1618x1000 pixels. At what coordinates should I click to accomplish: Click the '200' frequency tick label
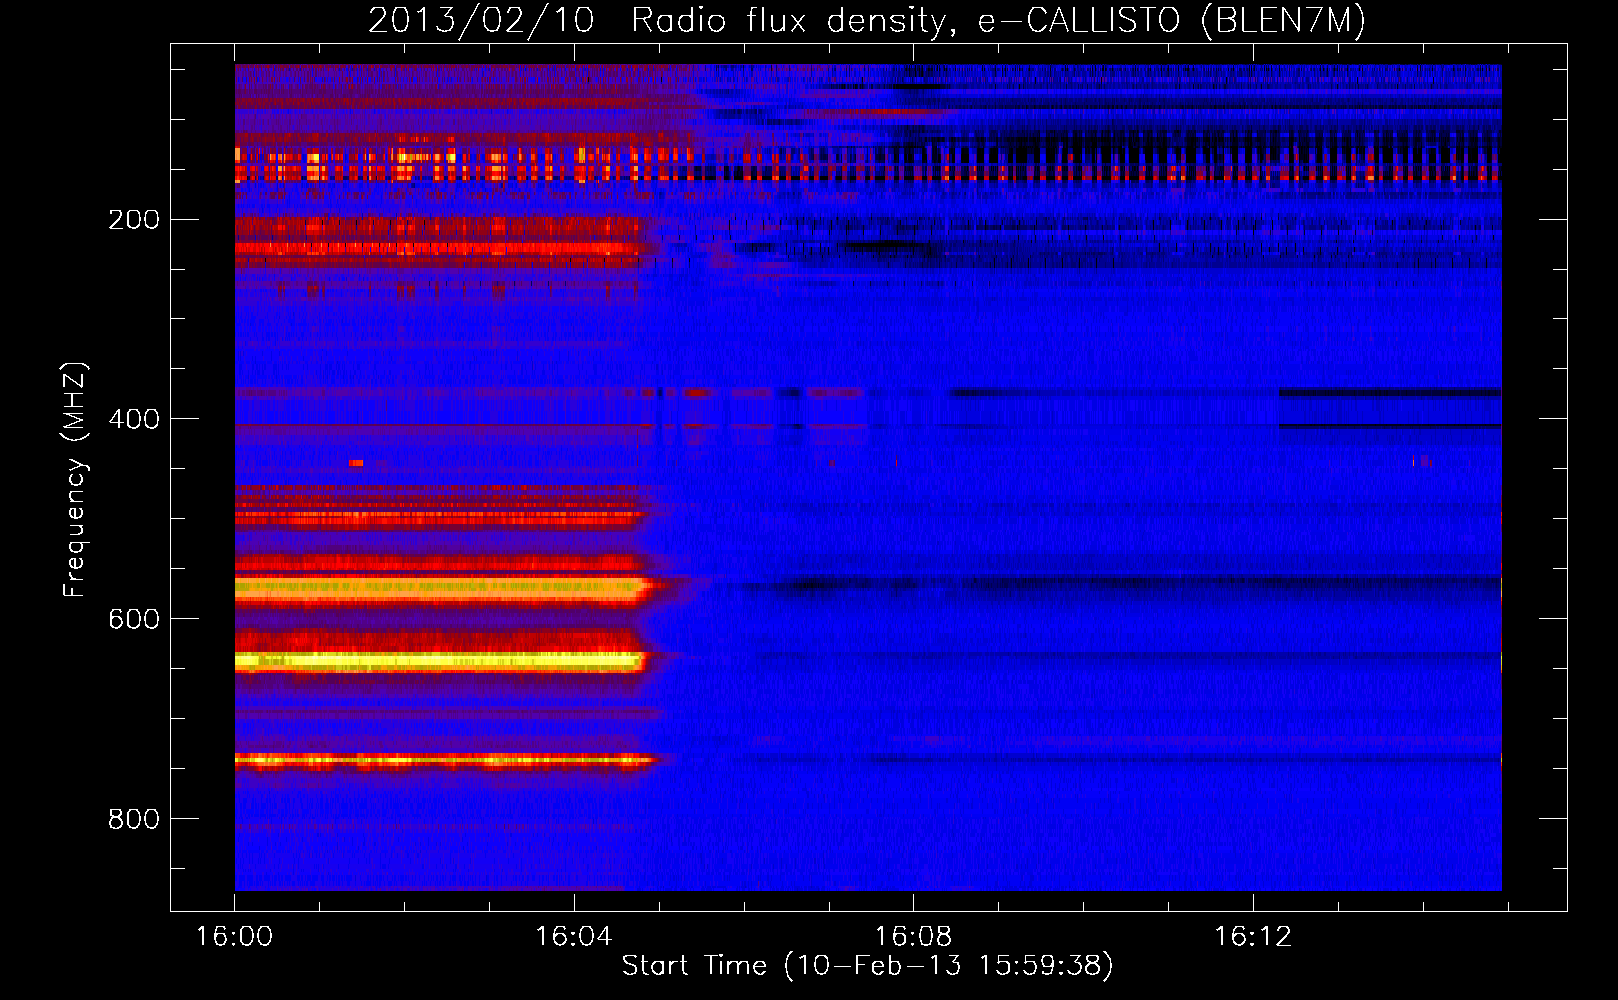tap(134, 220)
